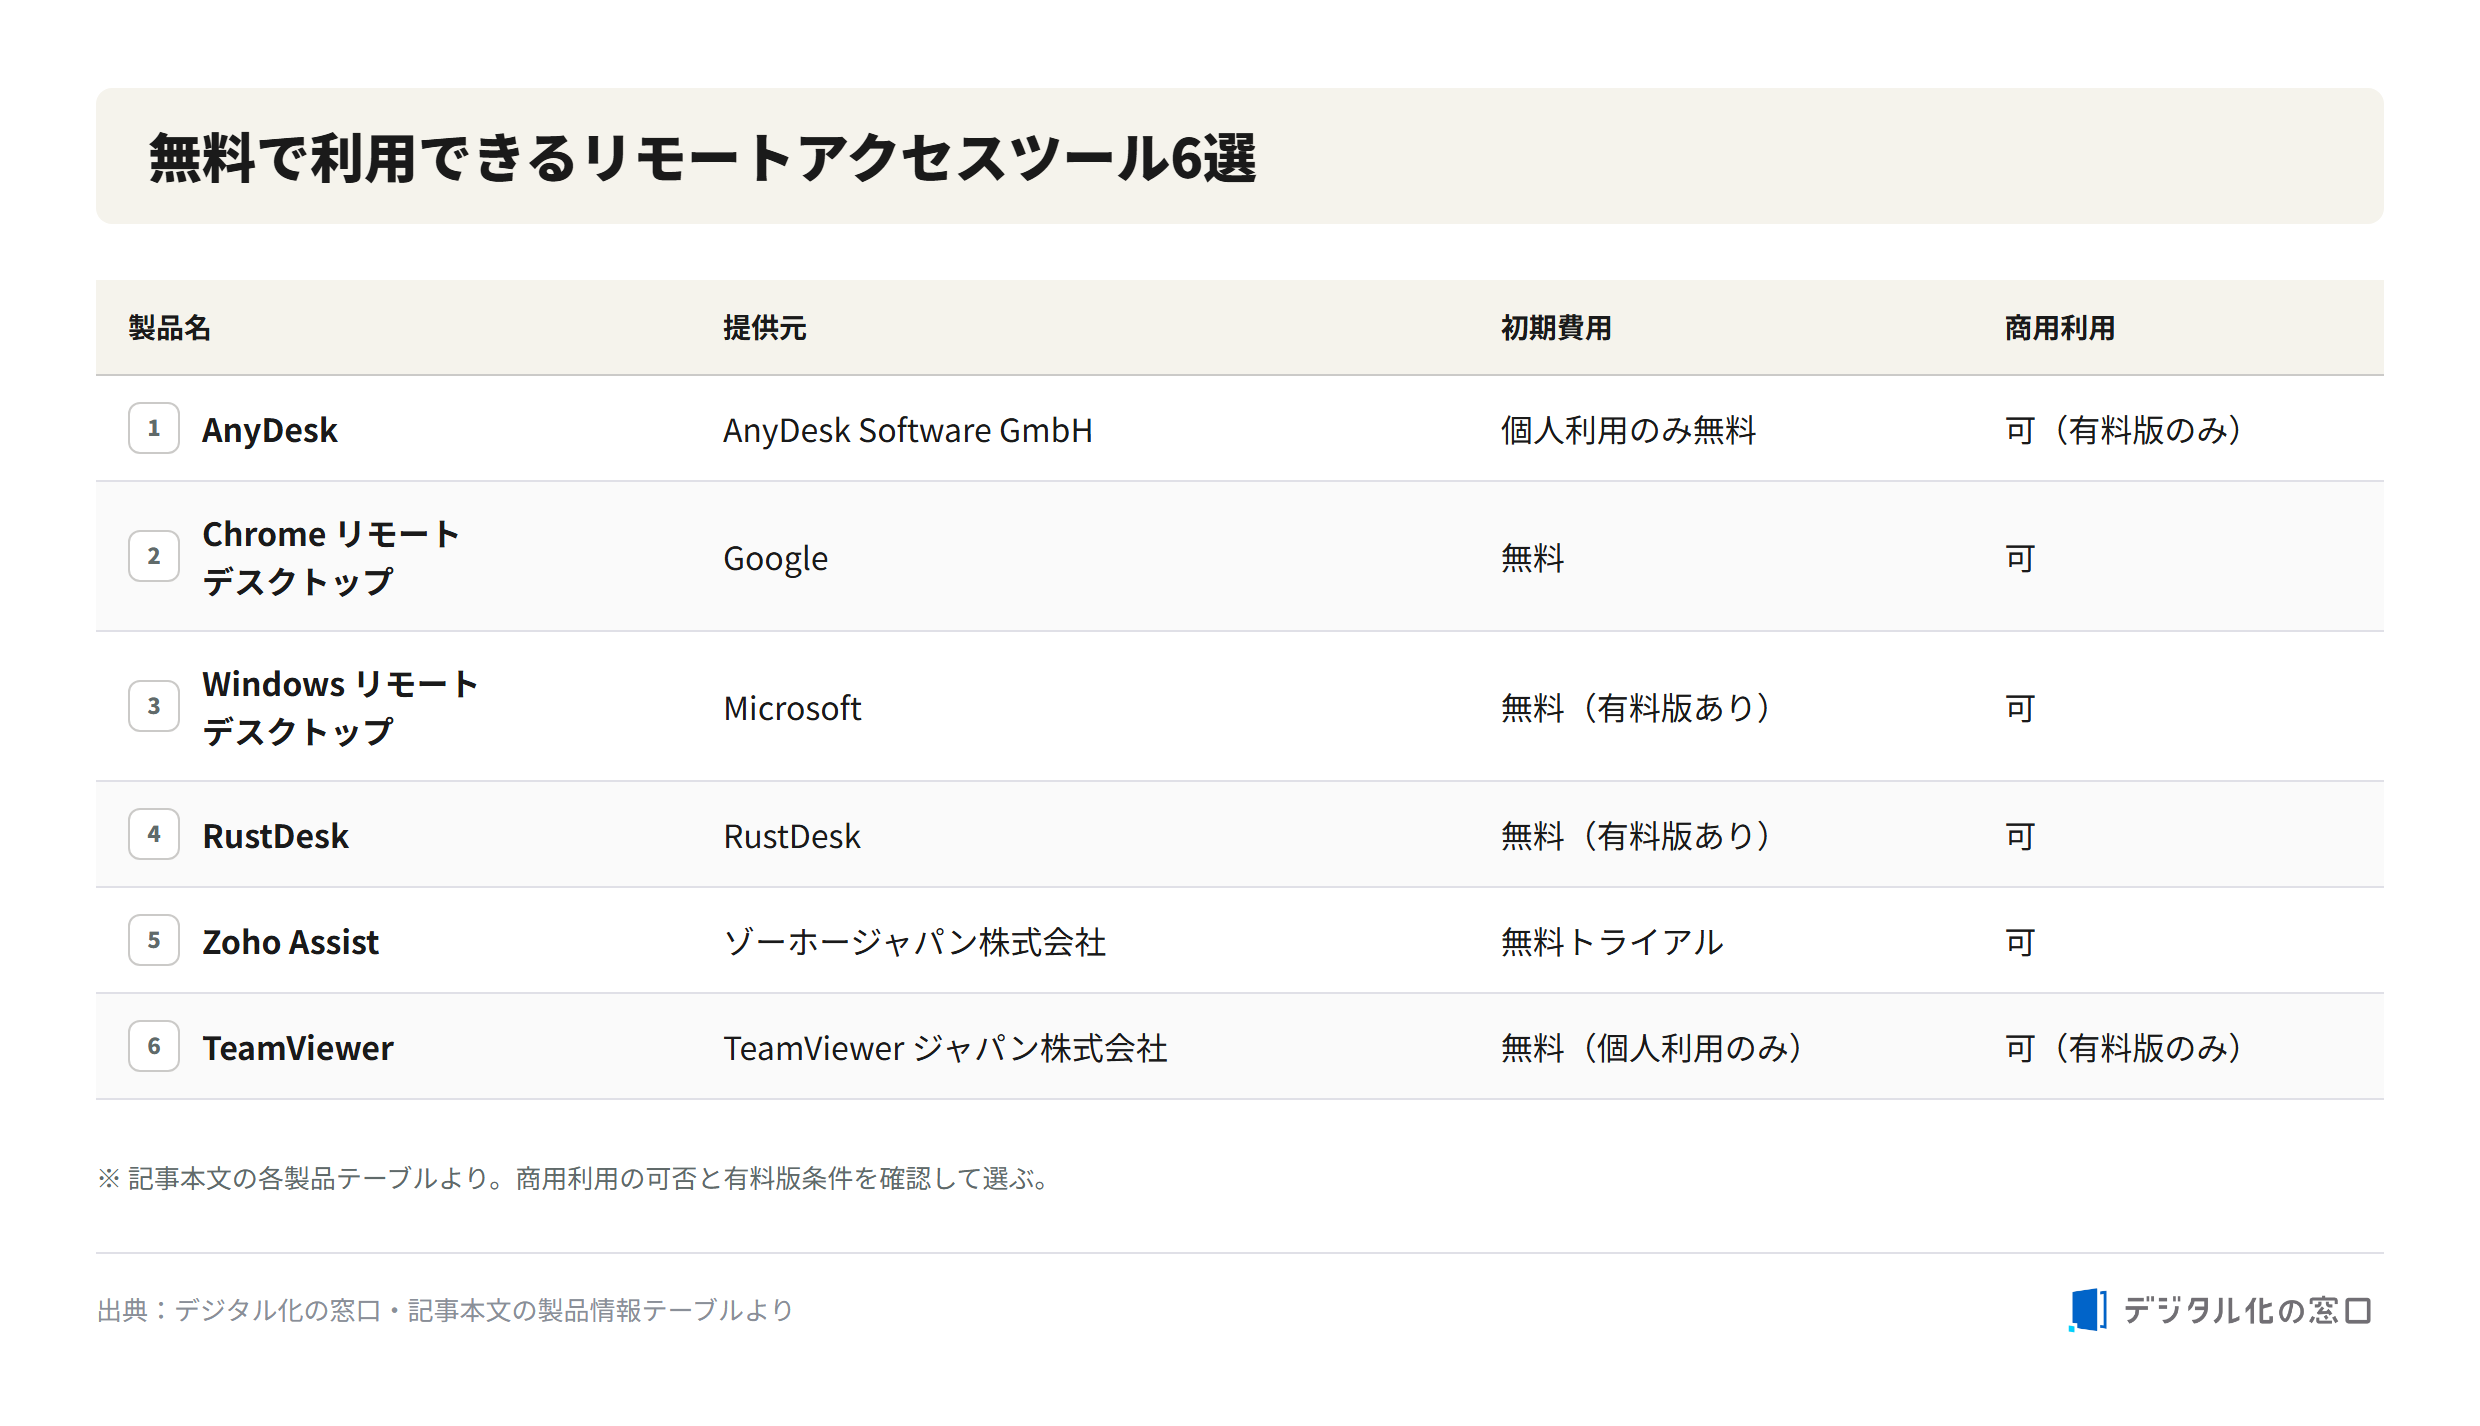Click the 商用利用 column header
2480x1426 pixels.
coord(2060,328)
